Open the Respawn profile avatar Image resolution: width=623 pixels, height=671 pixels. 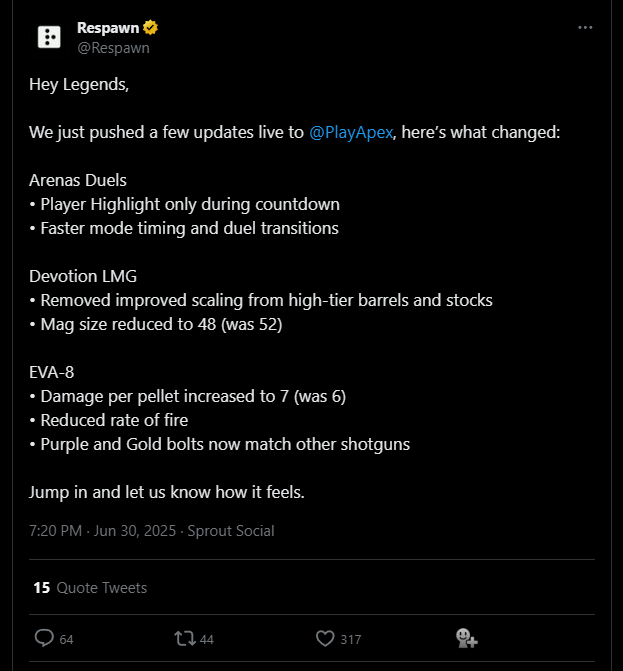[49, 37]
